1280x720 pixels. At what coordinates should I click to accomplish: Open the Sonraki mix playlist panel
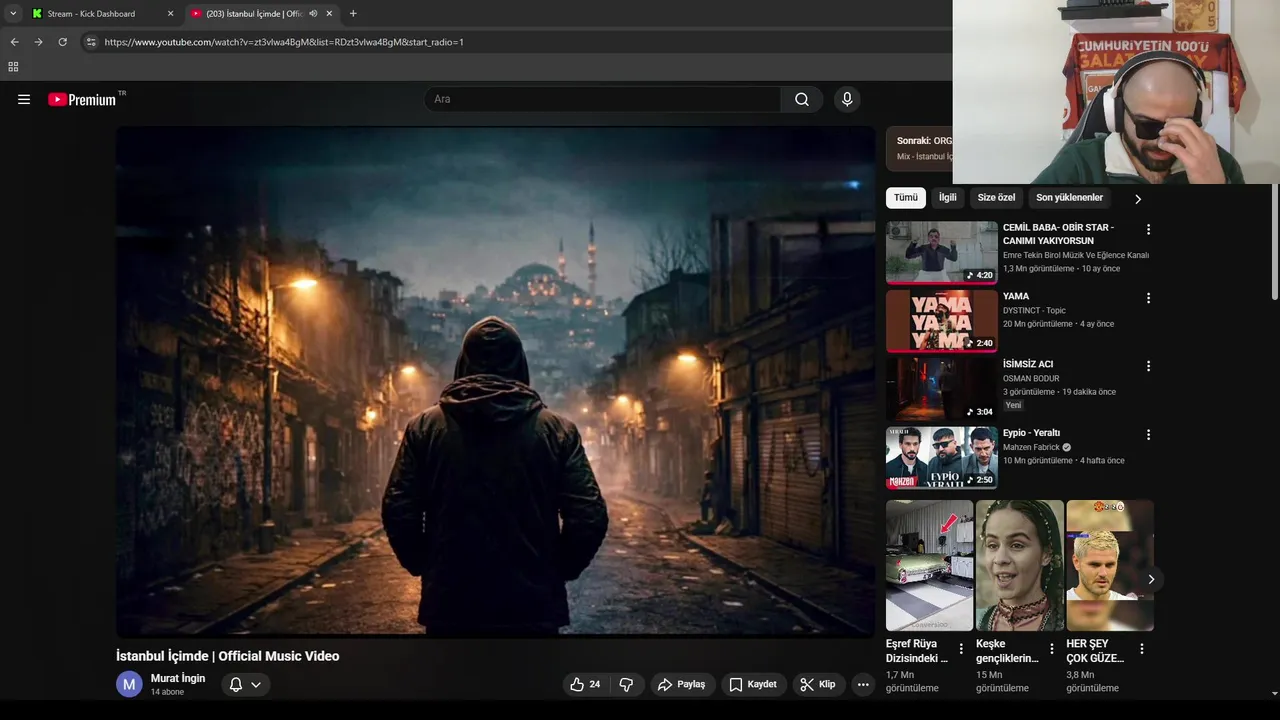pos(919,148)
